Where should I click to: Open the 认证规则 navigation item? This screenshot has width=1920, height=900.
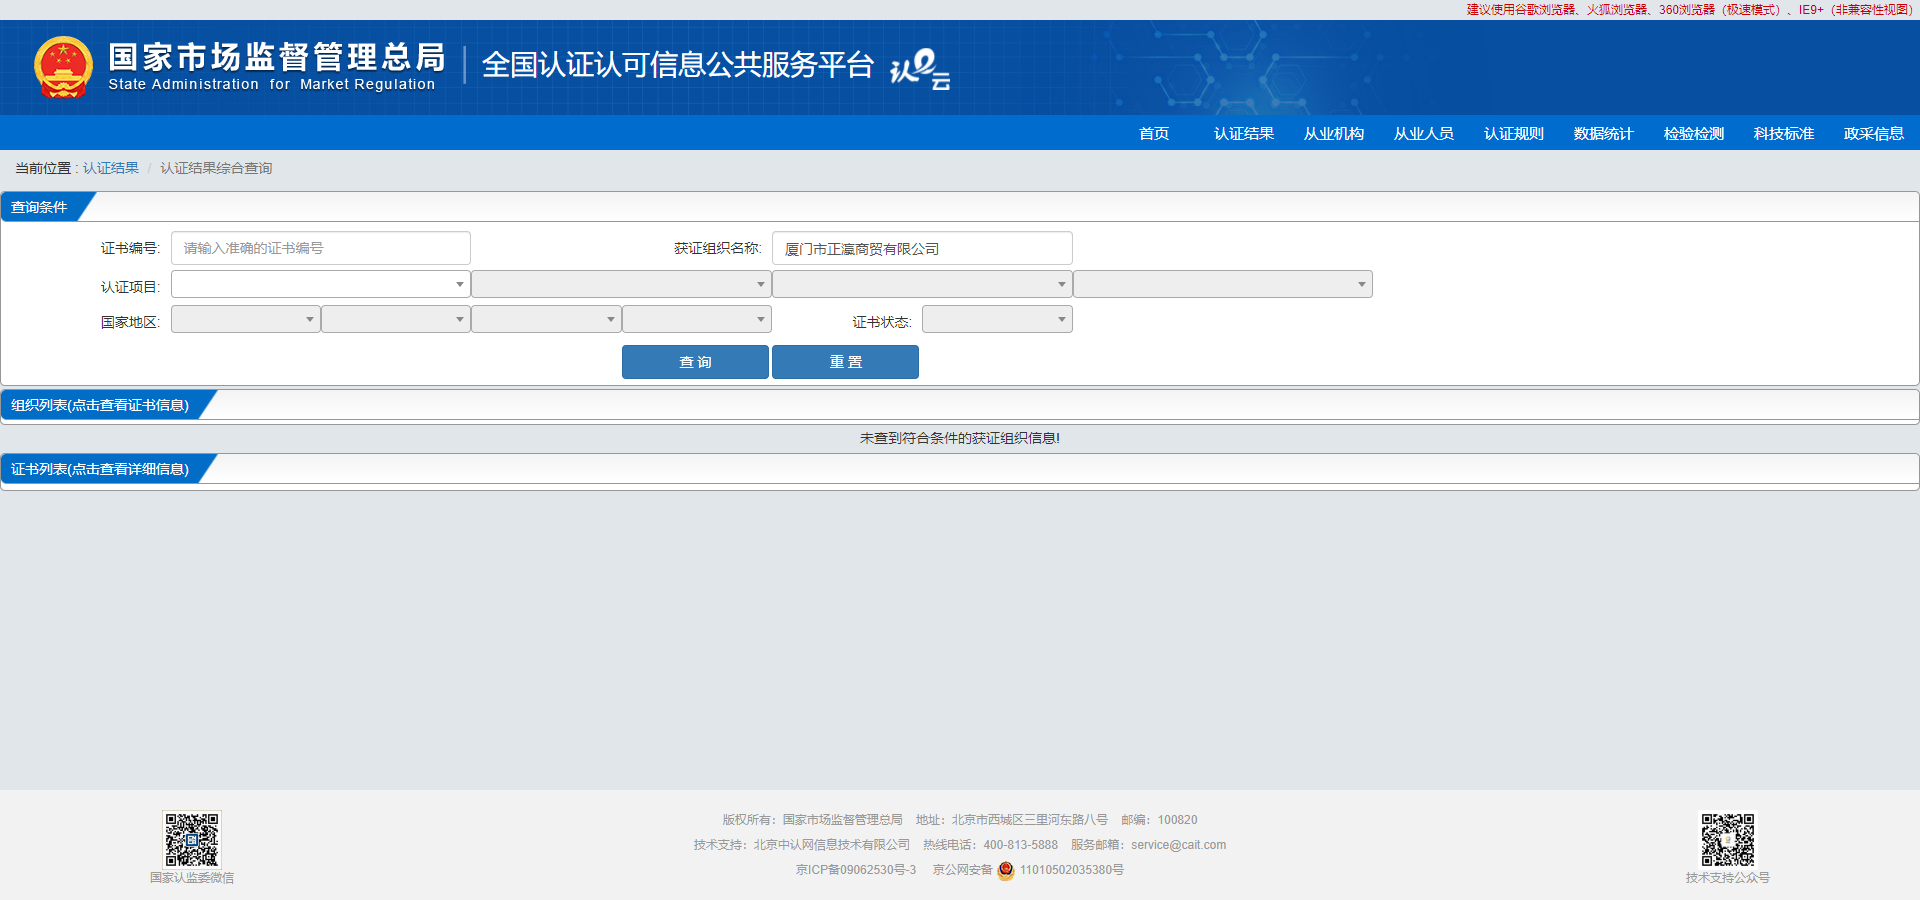pos(1514,133)
